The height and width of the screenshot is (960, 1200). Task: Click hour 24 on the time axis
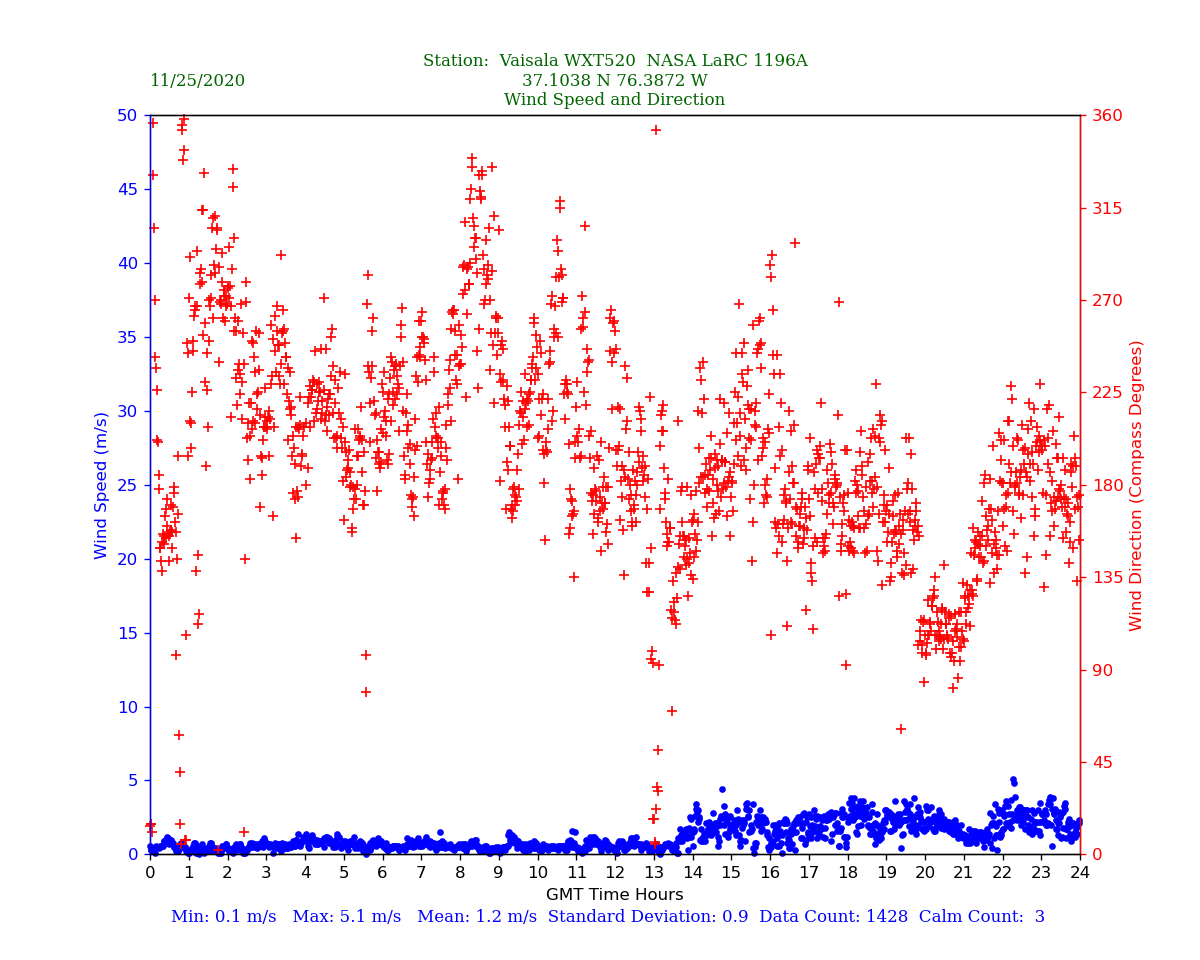(x=1080, y=873)
